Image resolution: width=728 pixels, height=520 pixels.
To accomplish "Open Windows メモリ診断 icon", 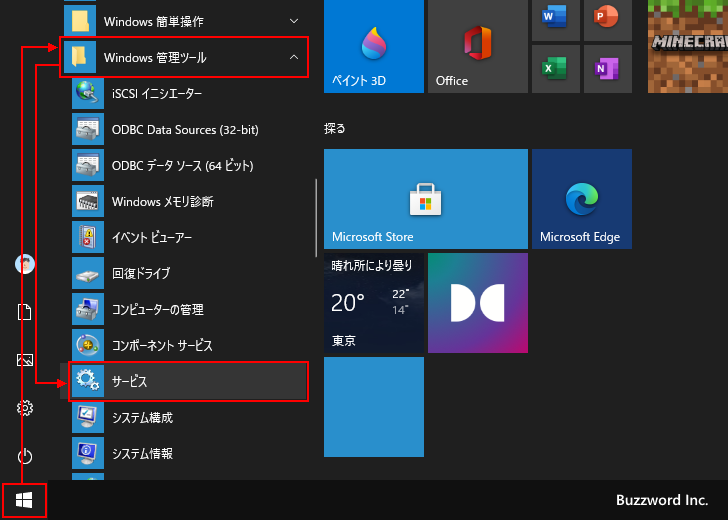I will point(88,202).
